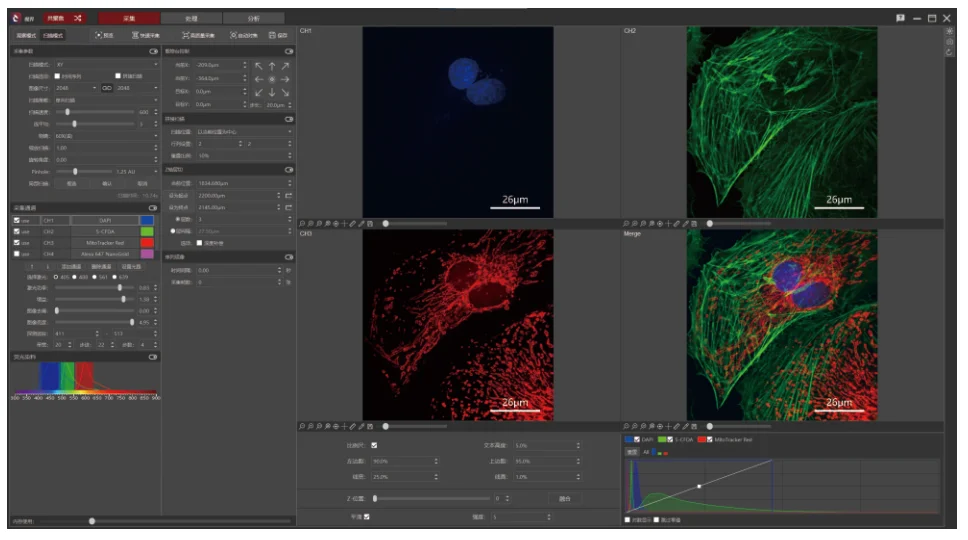This screenshot has height=540, width=968.
Task: Move stage up with the up arrow
Action: click(x=272, y=66)
